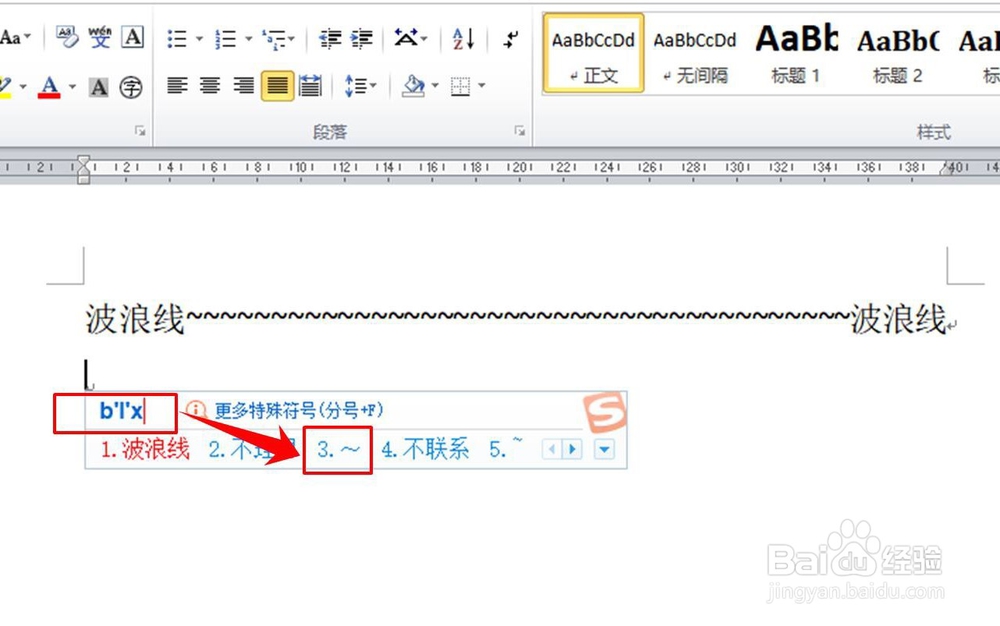
Task: Go to previous candidate page arrow
Action: click(552, 449)
